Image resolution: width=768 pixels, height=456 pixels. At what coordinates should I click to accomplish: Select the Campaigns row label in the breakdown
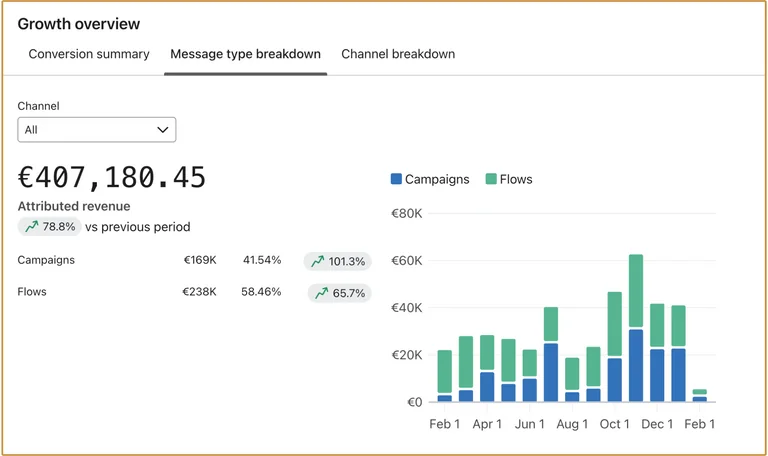click(x=46, y=260)
